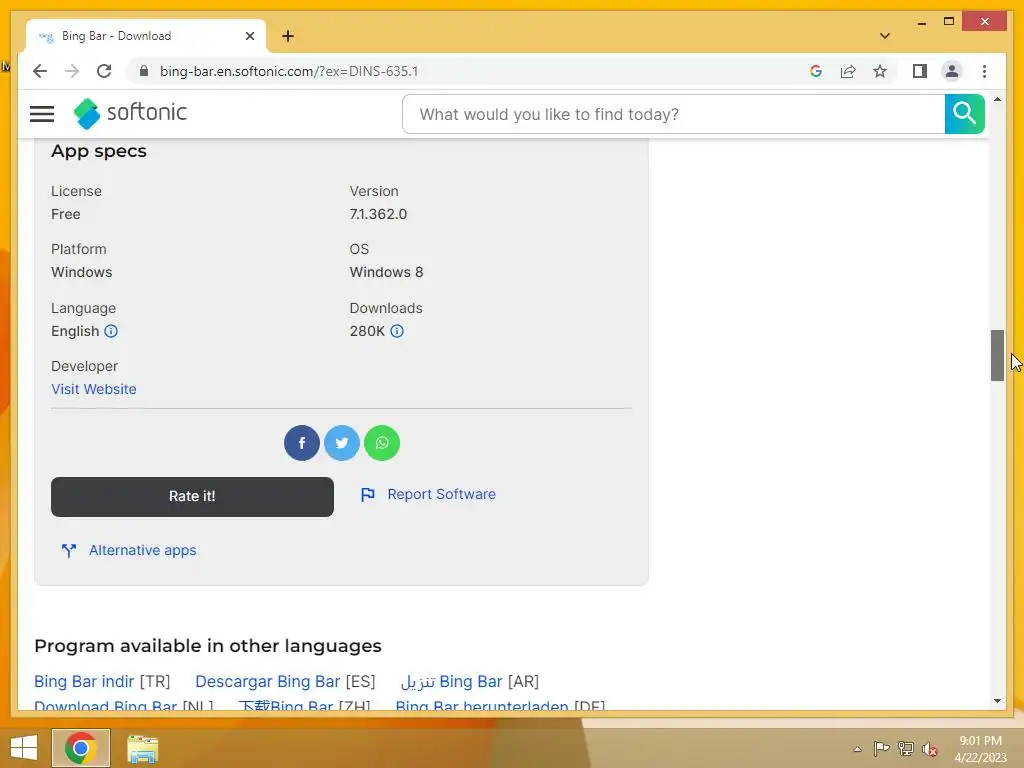View site information lock icon

[x=144, y=71]
